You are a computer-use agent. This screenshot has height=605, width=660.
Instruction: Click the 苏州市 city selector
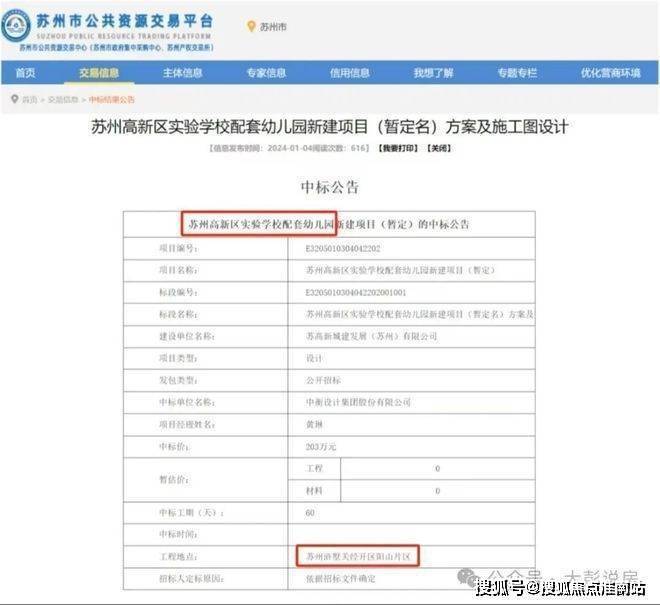pyautogui.click(x=273, y=27)
